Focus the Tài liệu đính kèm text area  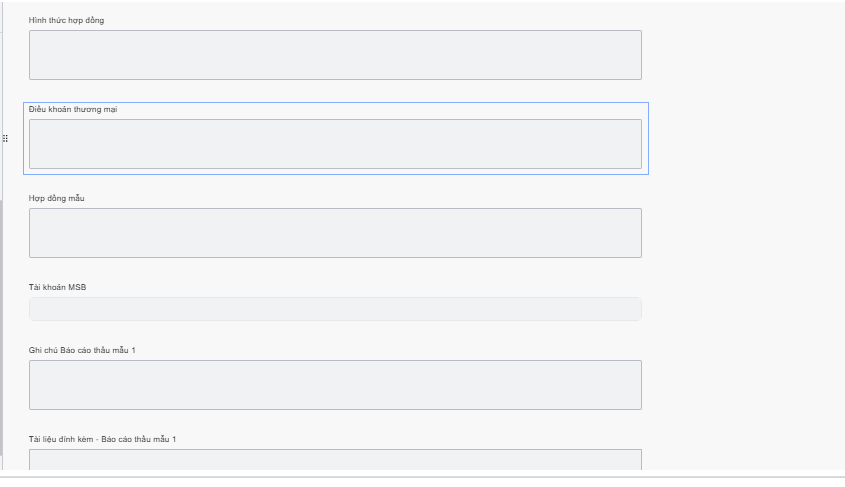point(335,459)
